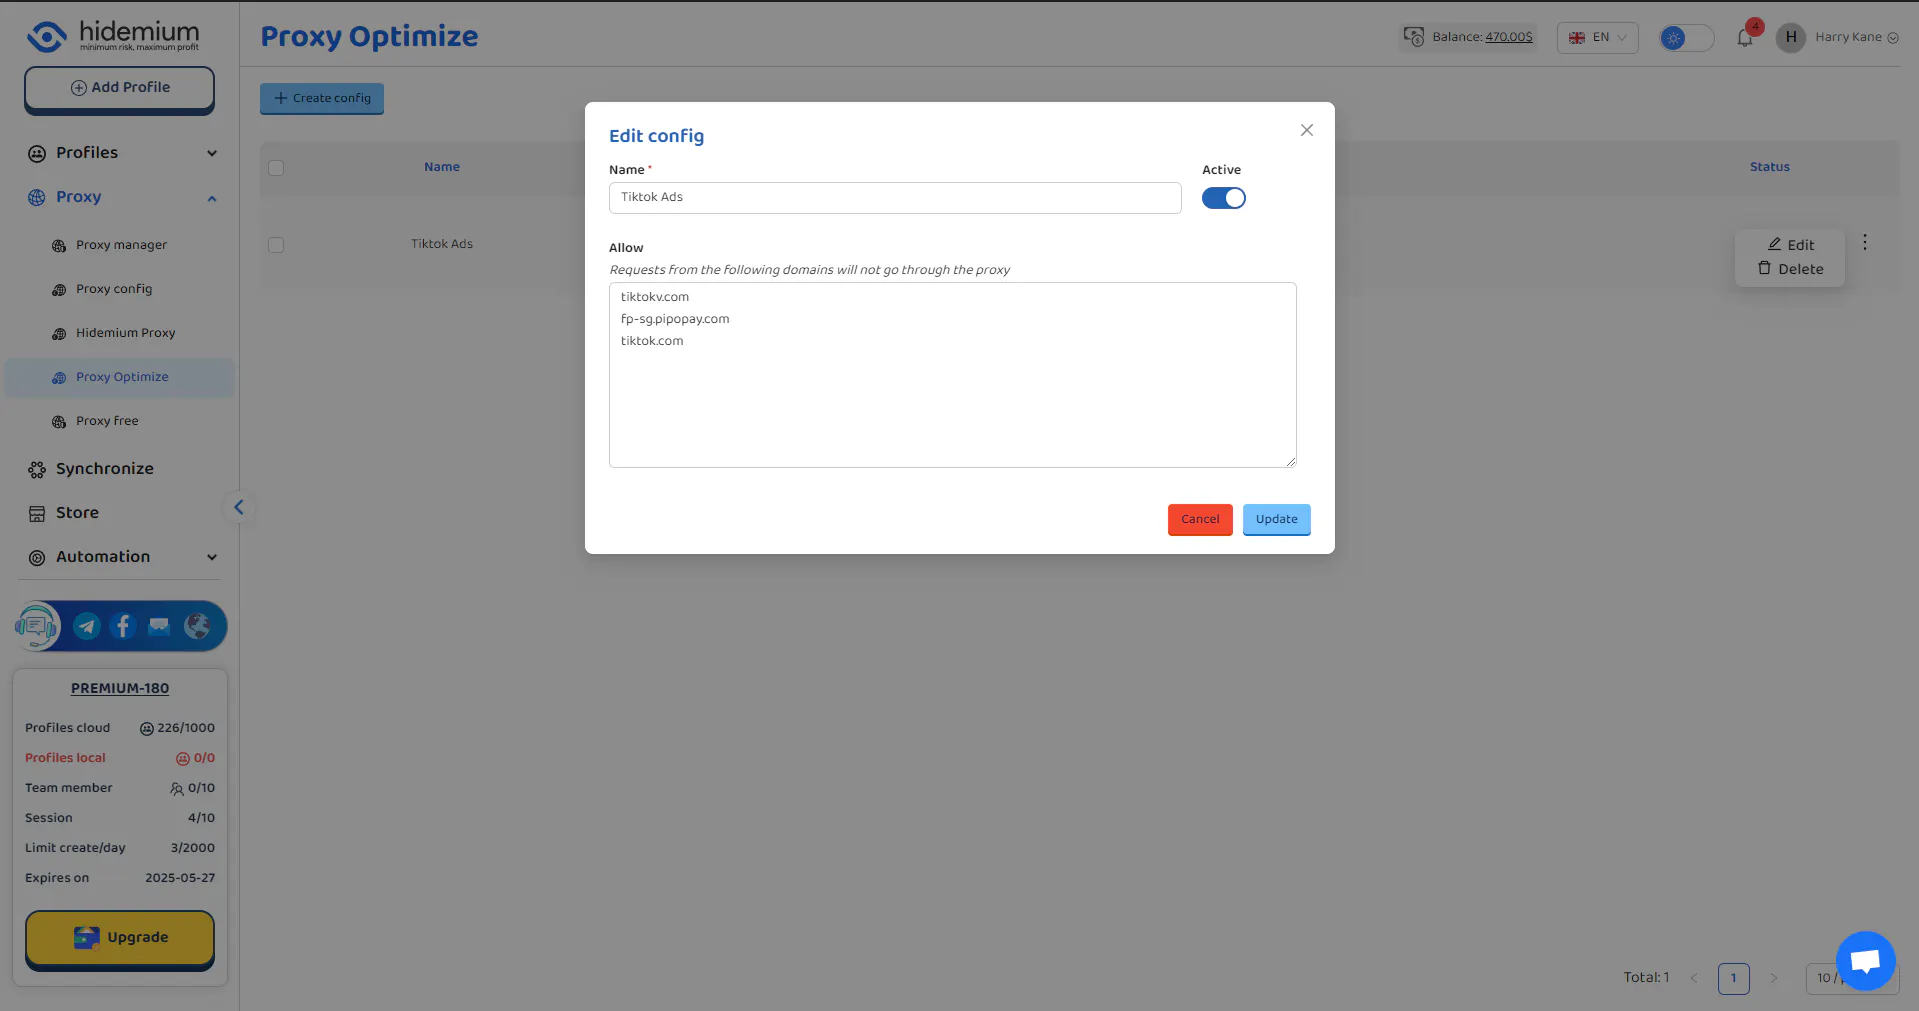
Task: Open the PREMIUM-180 plan link
Action: 120,688
